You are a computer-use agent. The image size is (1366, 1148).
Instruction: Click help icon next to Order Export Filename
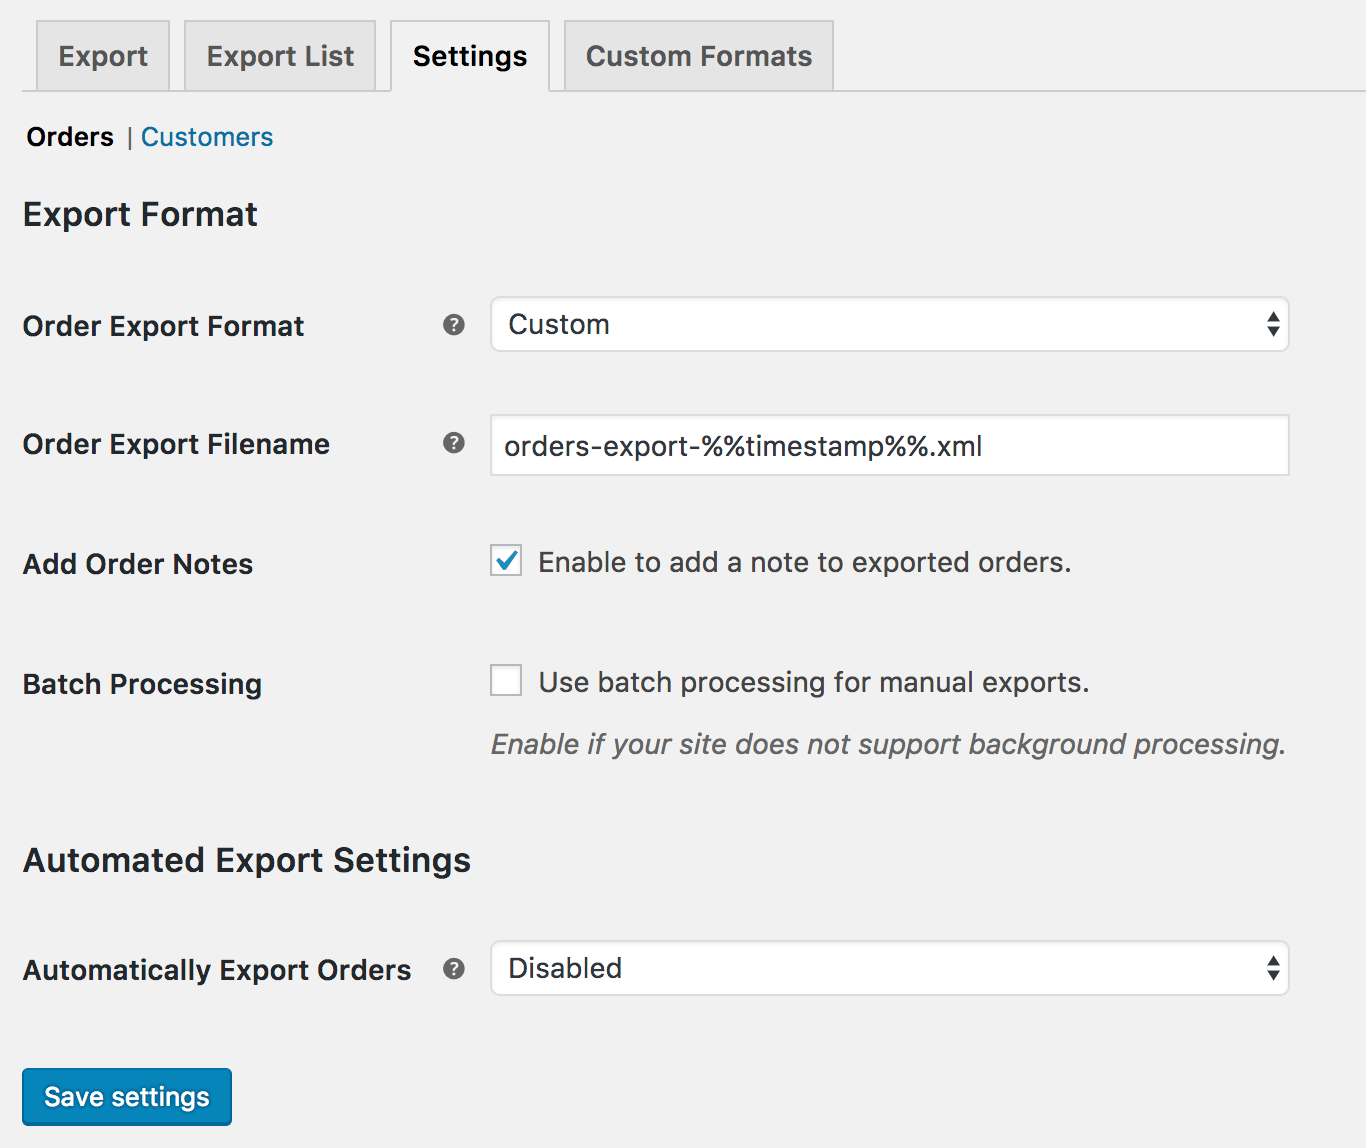tap(454, 443)
